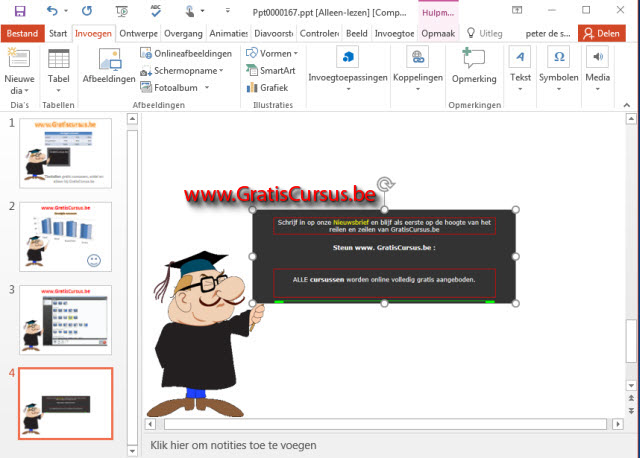
Task: Open the Schermopname menu
Action: (182, 71)
